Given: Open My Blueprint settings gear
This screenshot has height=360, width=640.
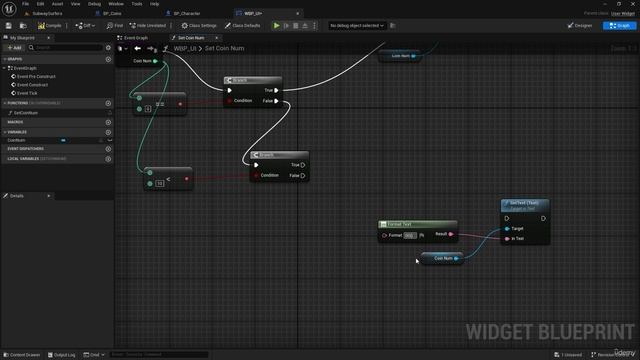Looking at the screenshot, I should pyautogui.click(x=108, y=48).
